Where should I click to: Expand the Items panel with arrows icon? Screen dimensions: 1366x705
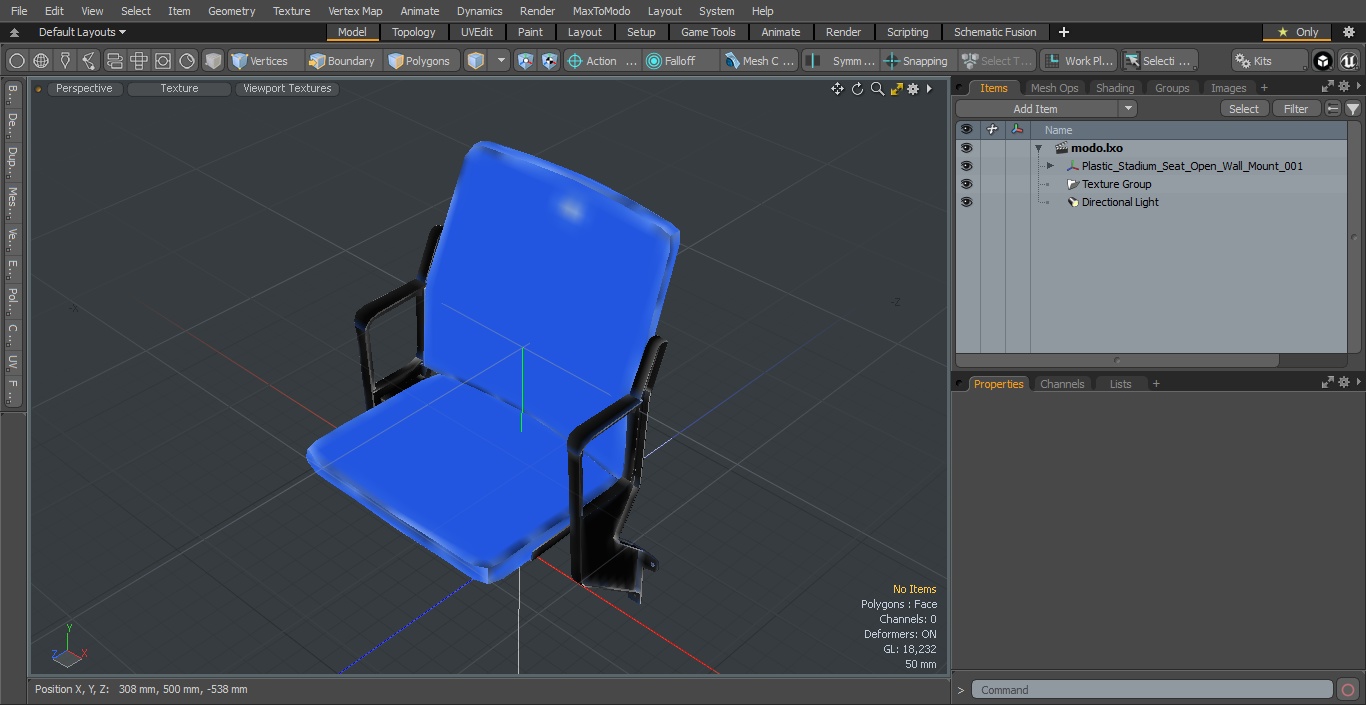point(1328,87)
